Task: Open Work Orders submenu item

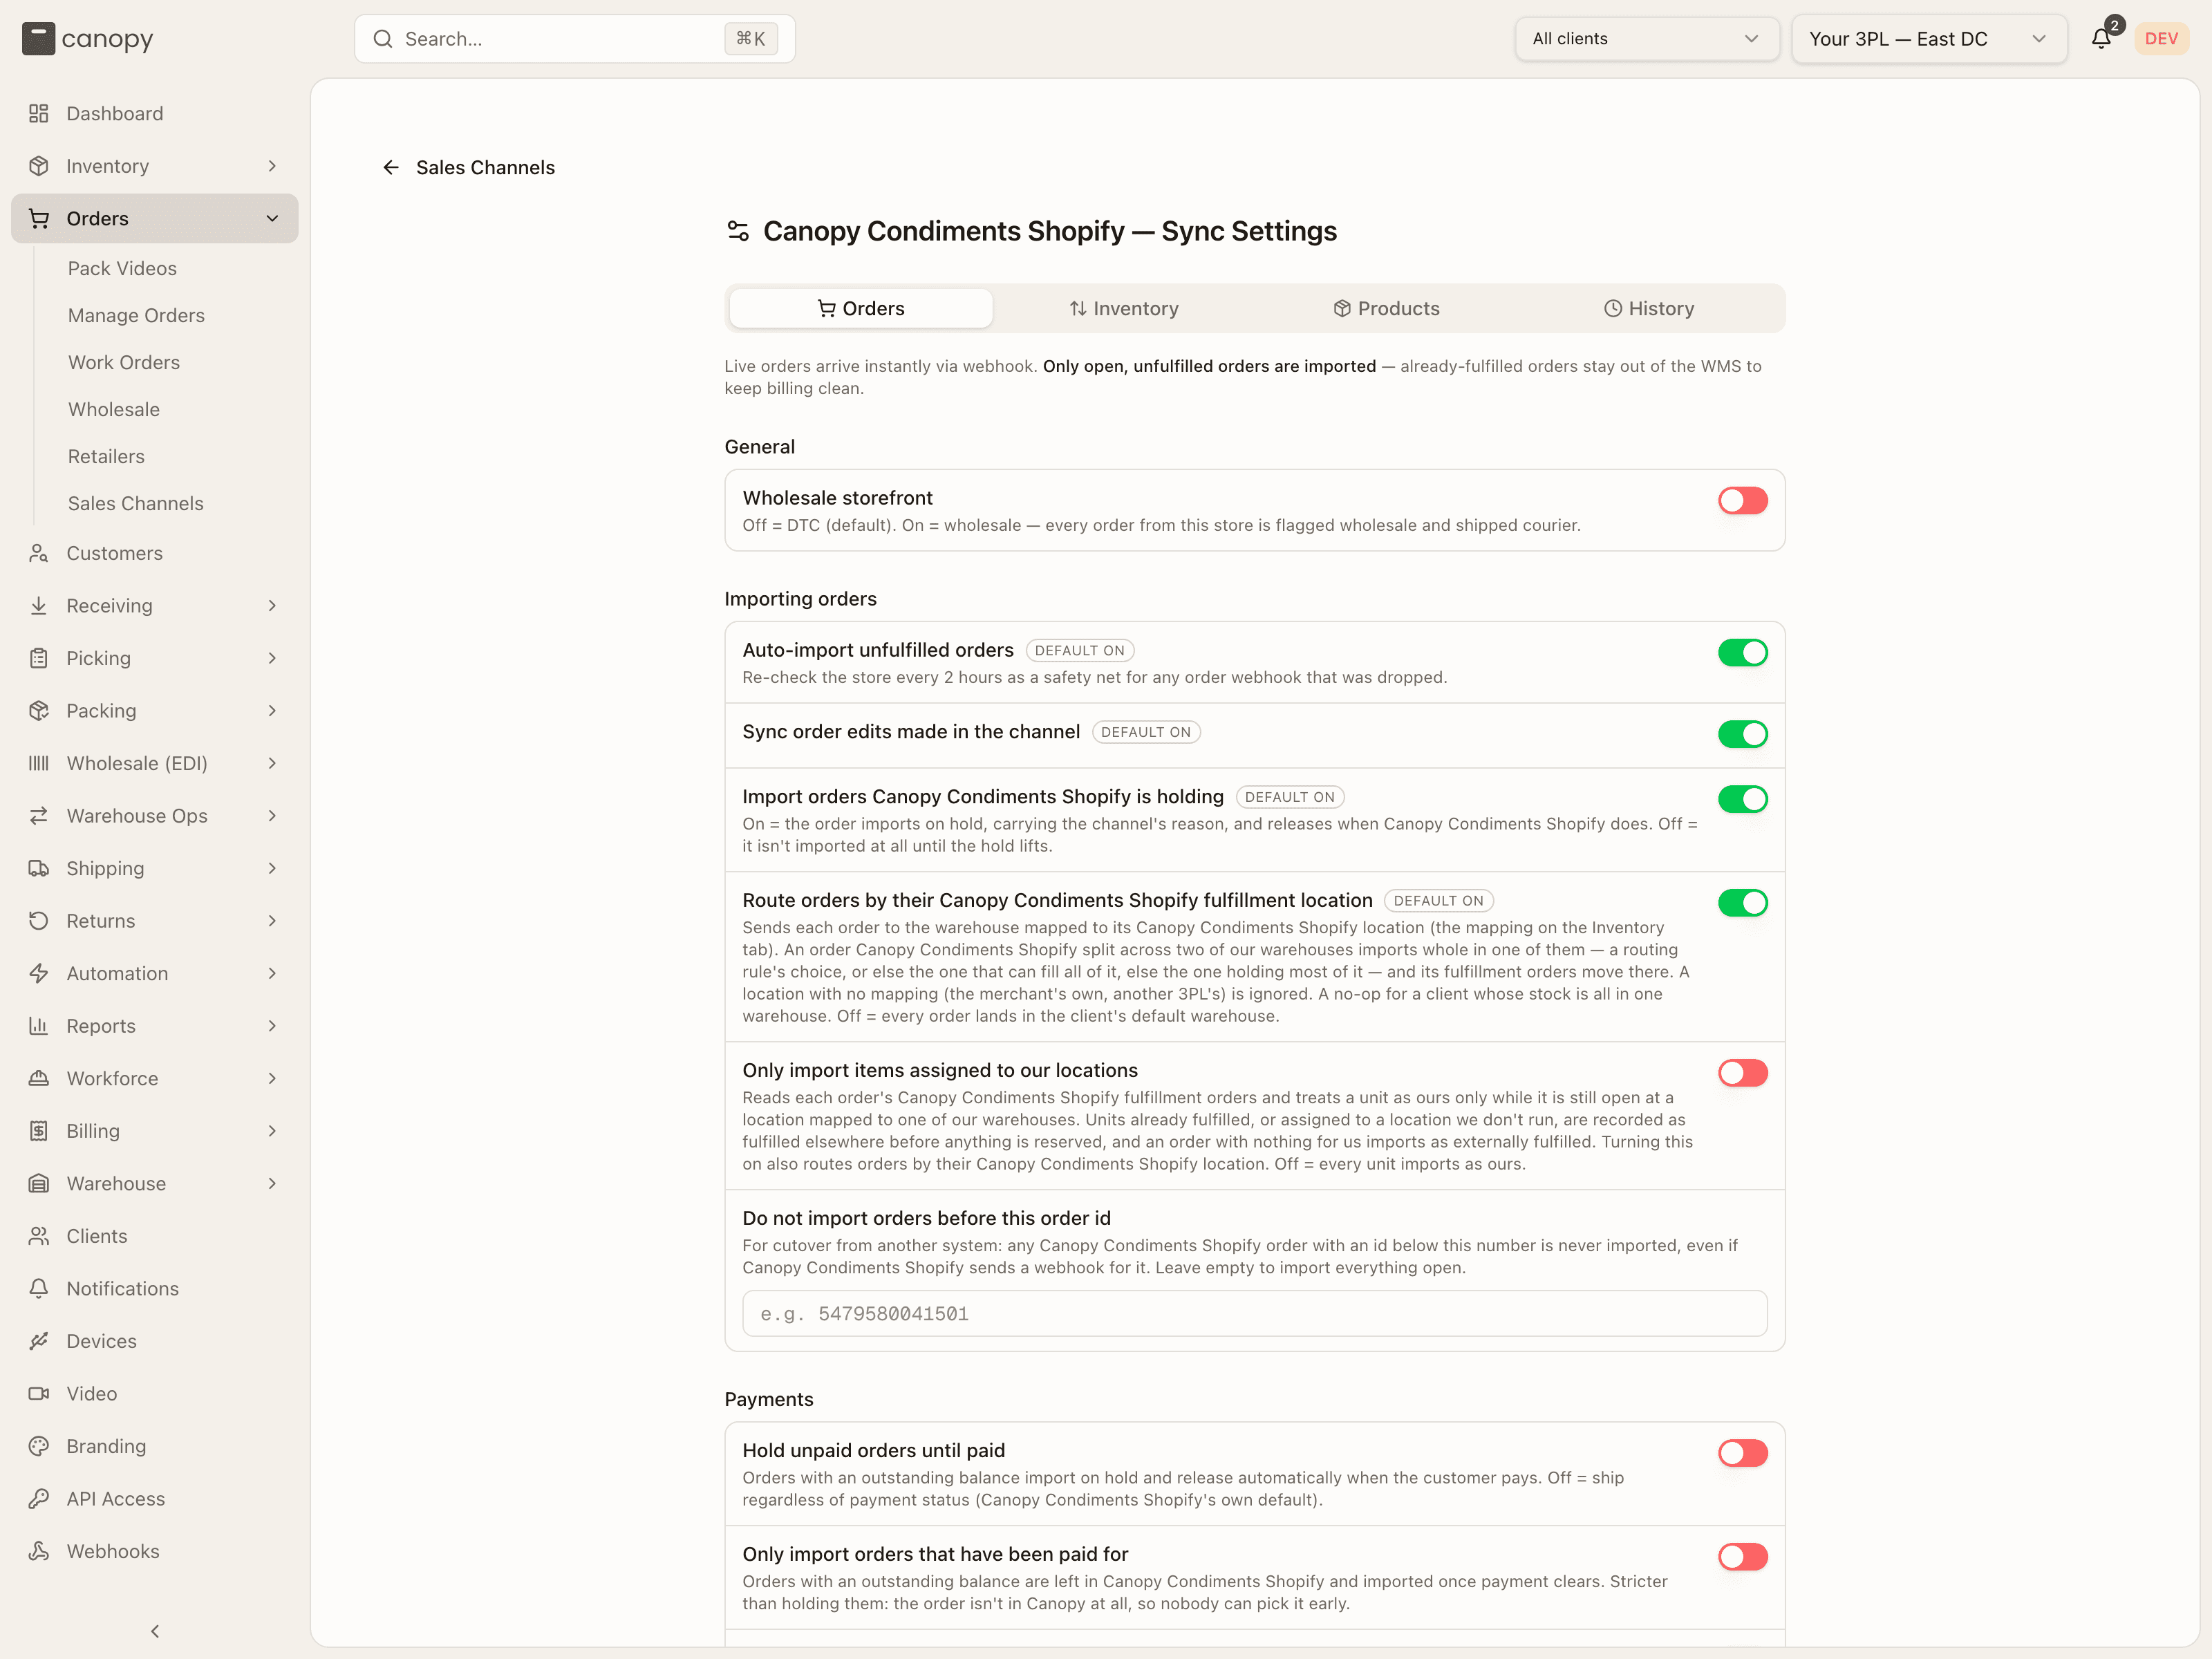Action: click(124, 362)
